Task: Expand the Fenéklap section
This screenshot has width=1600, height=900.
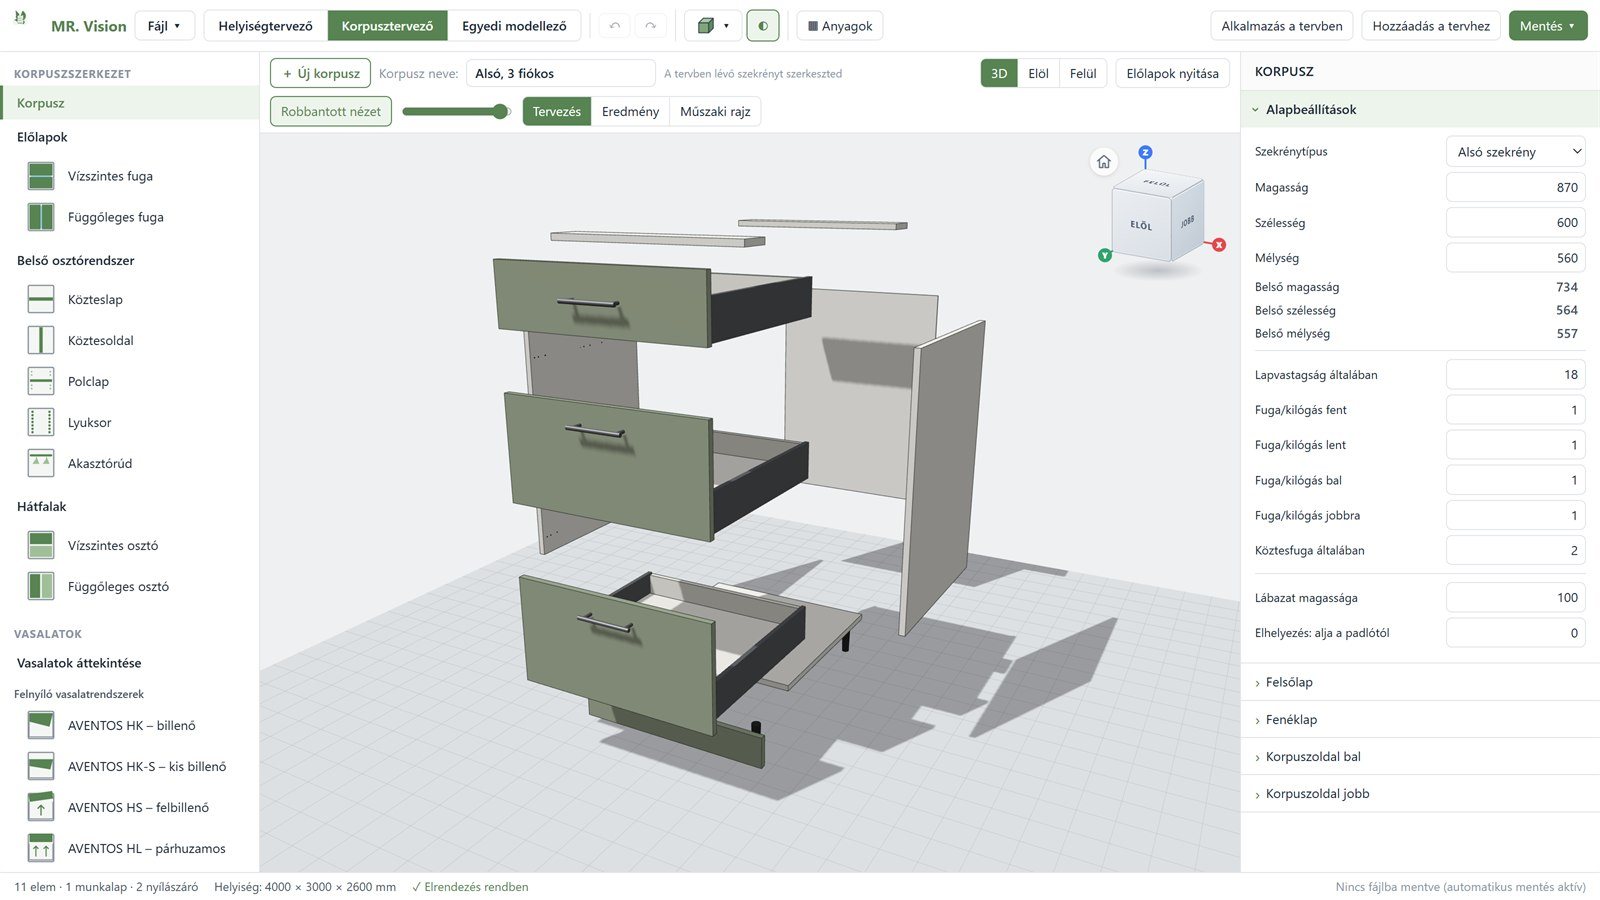Action: tap(1420, 719)
